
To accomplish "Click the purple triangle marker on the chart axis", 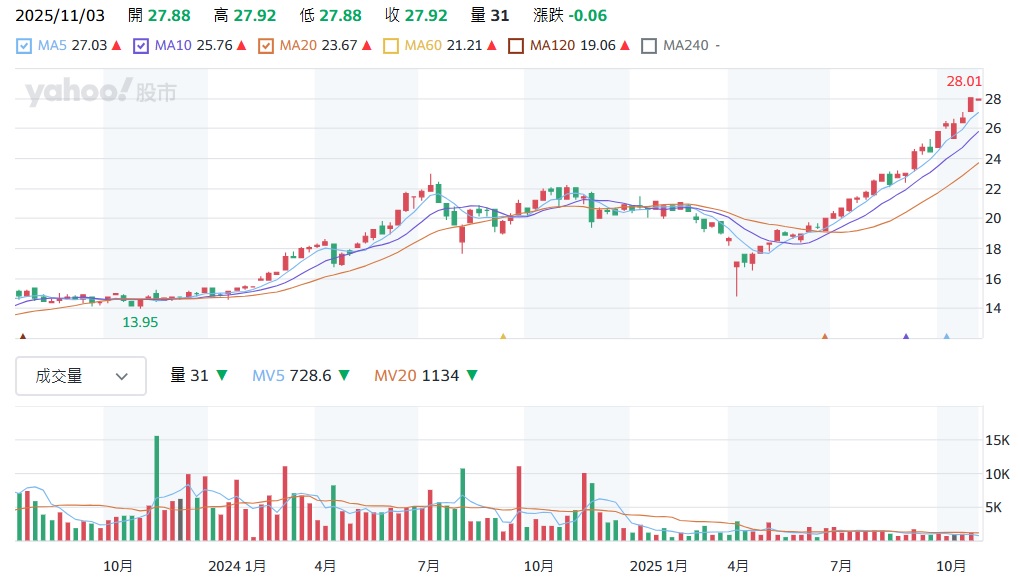I will pyautogui.click(x=906, y=338).
